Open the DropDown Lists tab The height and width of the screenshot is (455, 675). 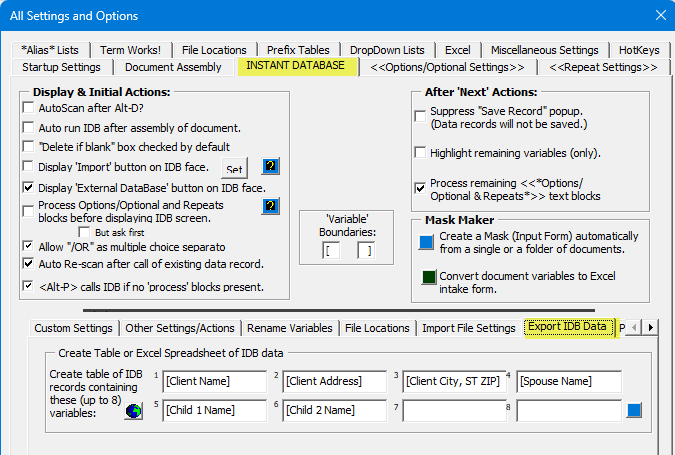387,50
